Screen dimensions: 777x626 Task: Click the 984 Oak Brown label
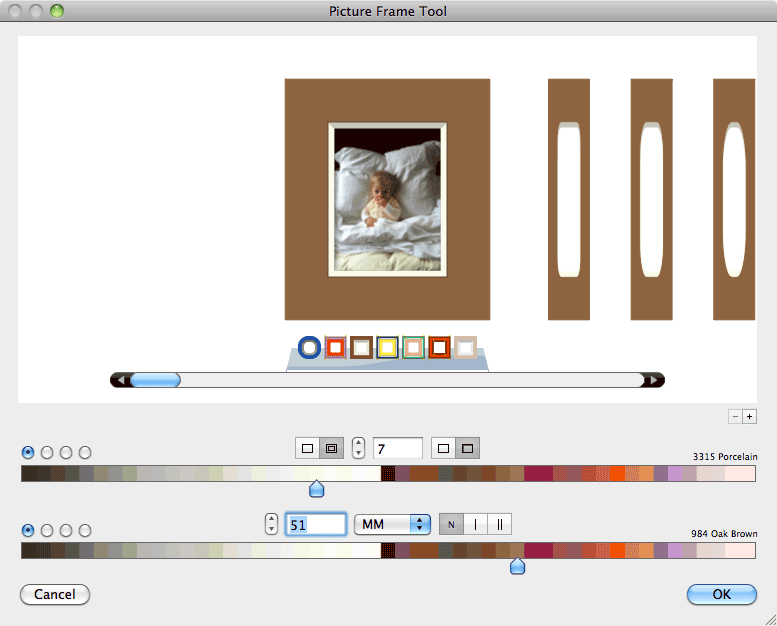(724, 534)
